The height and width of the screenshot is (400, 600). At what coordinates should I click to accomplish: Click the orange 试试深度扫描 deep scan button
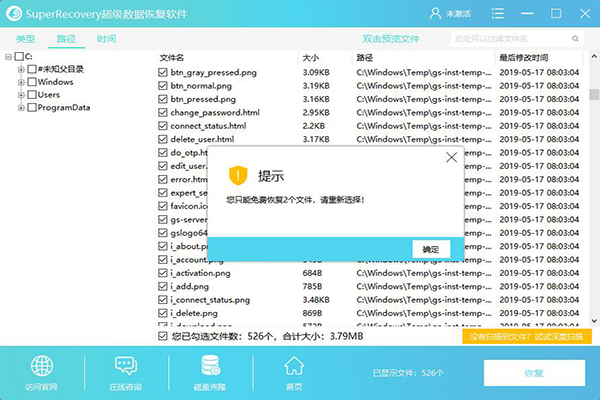tap(527, 337)
